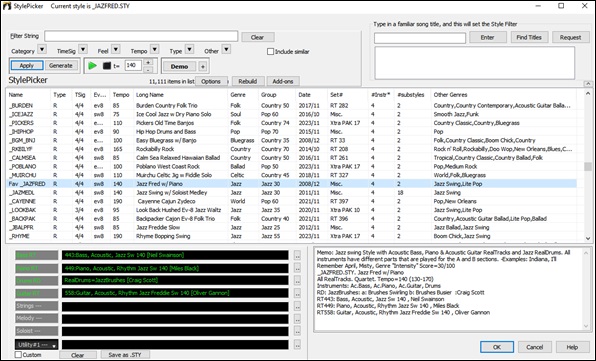
Task: Play the selected style preview
Action: (92, 66)
